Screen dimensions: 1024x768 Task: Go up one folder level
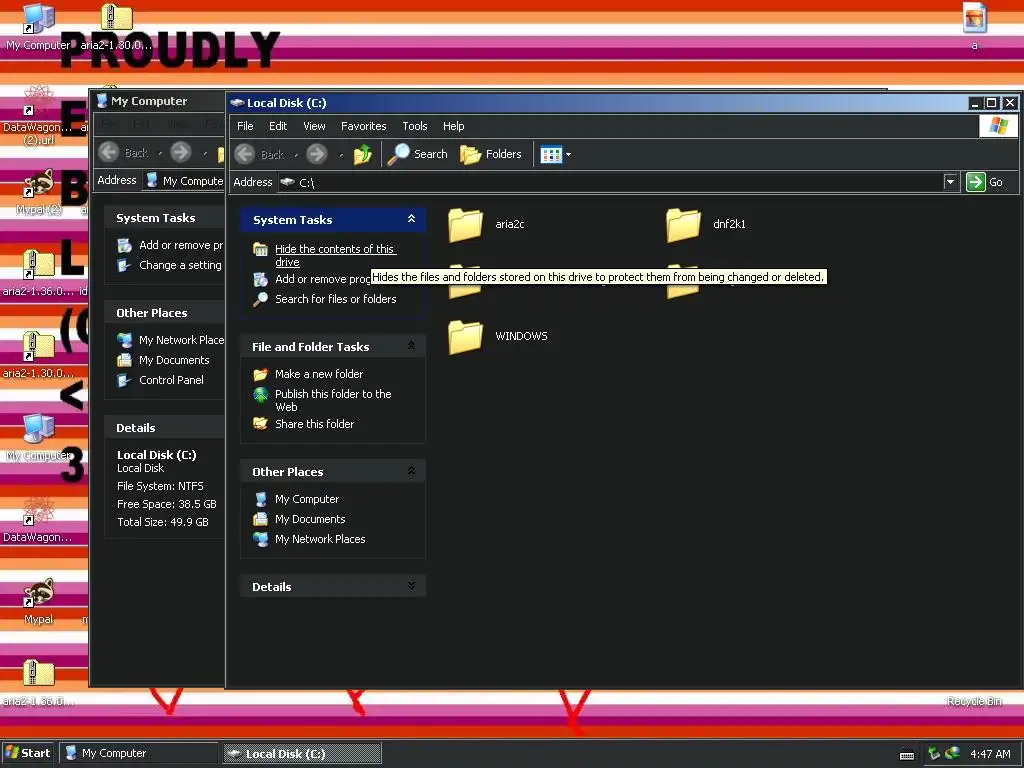click(x=362, y=155)
